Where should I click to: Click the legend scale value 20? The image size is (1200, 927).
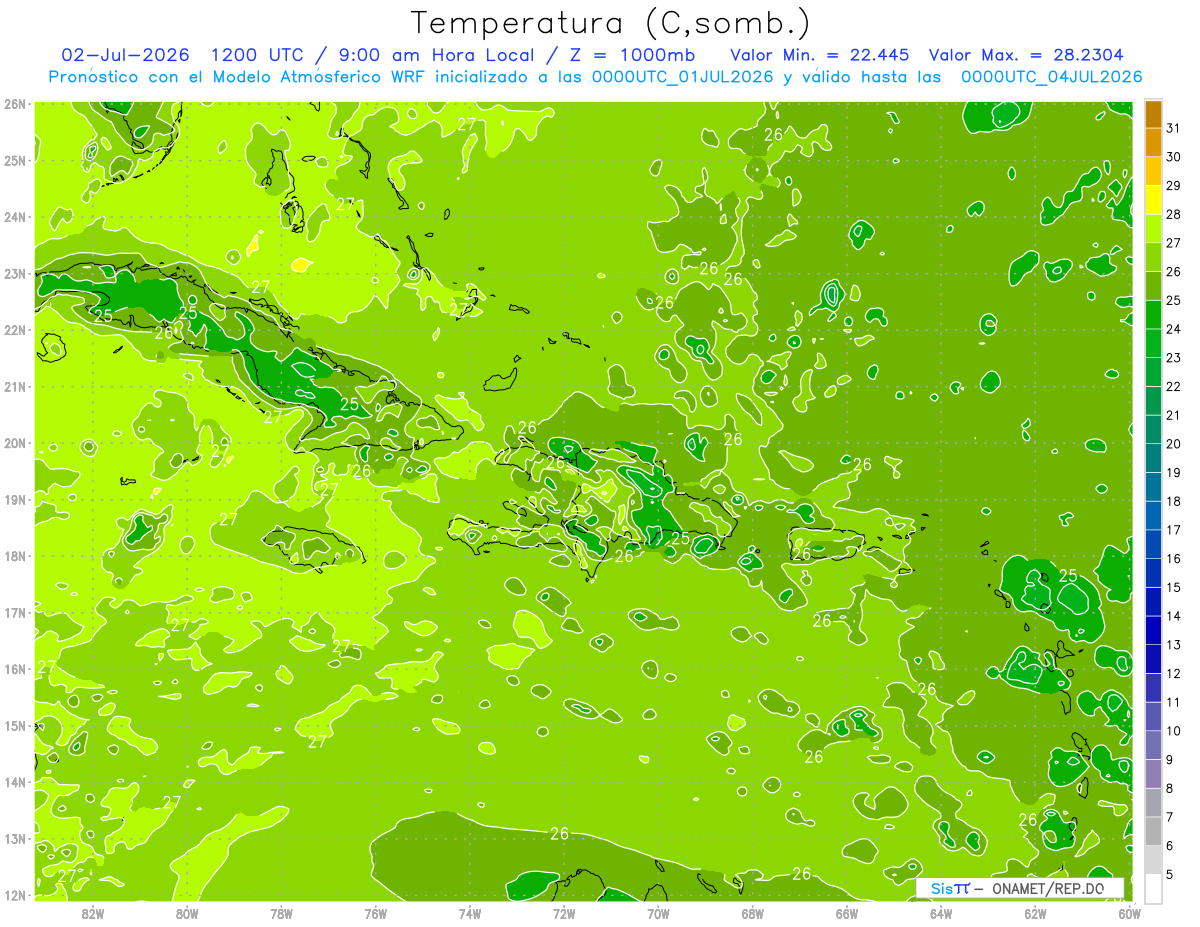[1173, 444]
